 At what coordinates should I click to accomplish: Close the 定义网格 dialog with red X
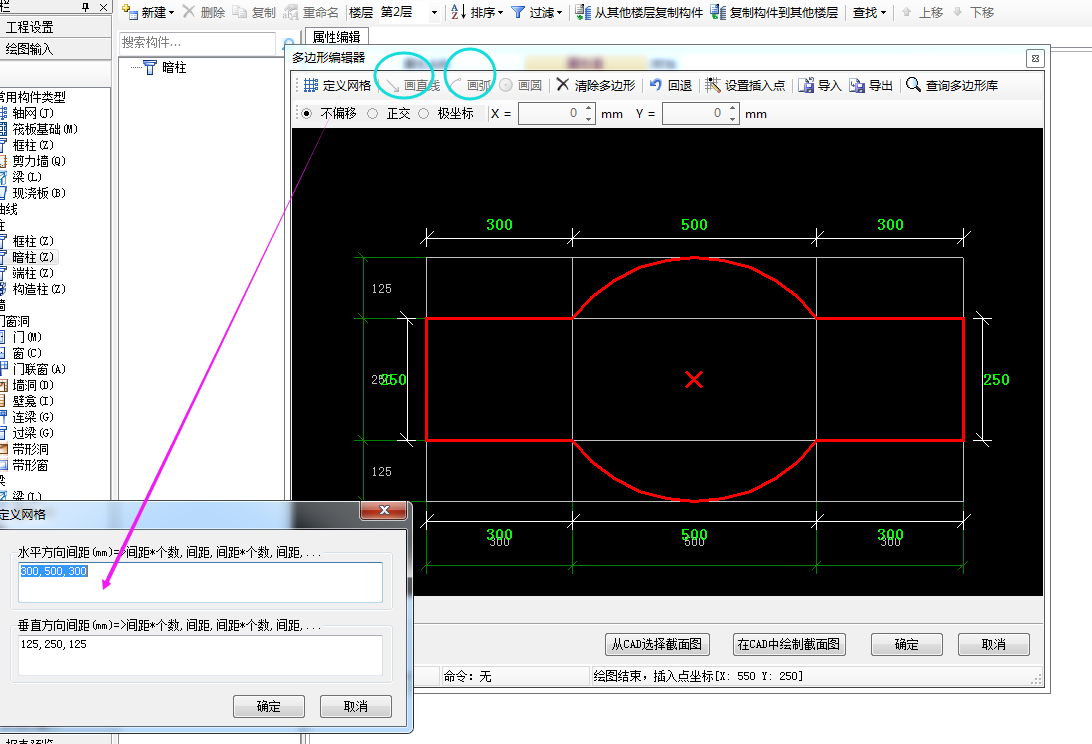tap(383, 510)
